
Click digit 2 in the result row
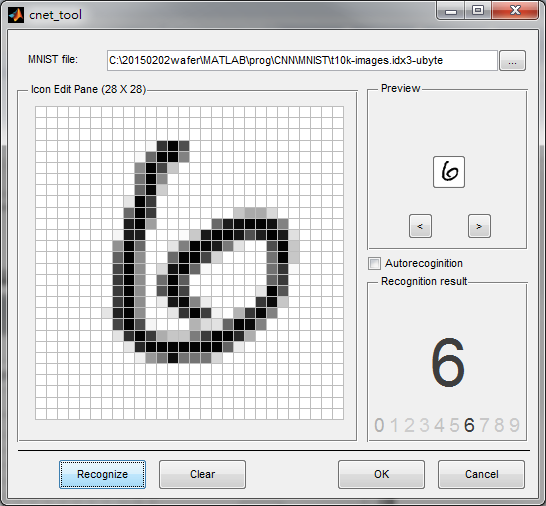[410, 425]
